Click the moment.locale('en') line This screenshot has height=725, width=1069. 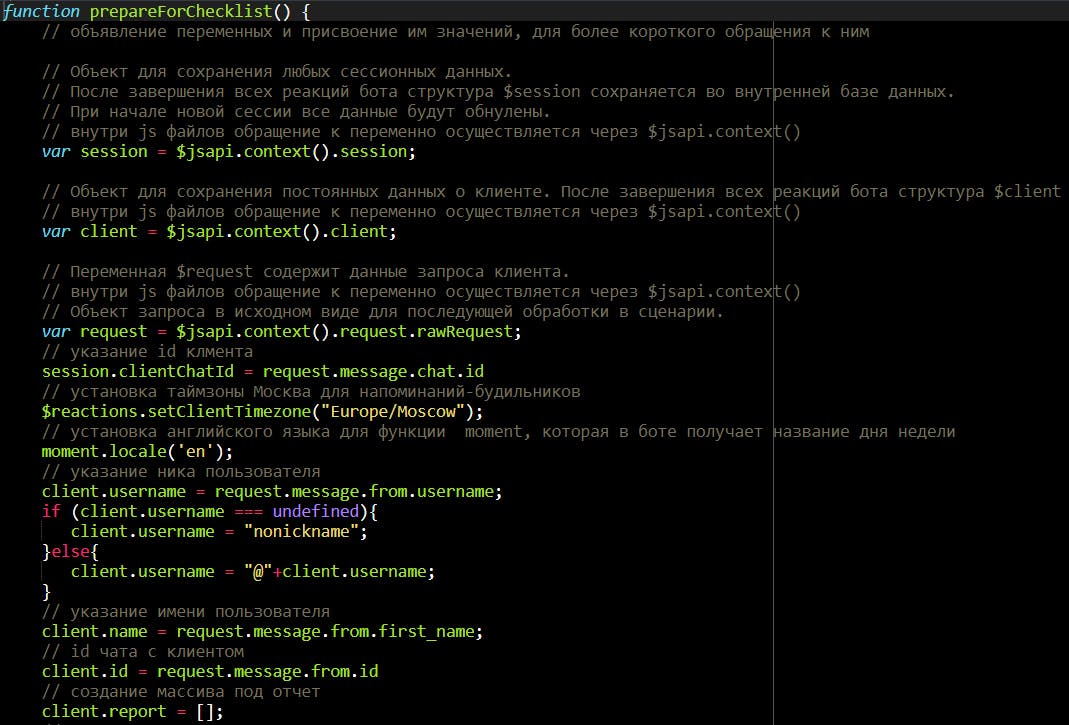click(137, 452)
